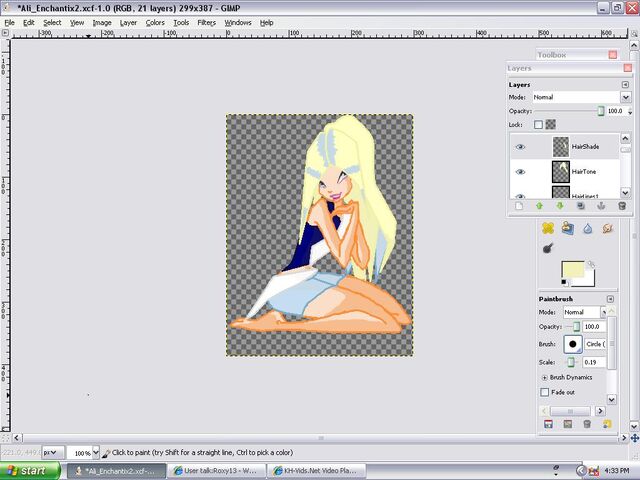Reset colors to default black and white
This screenshot has height=480, width=640.
tap(564, 282)
